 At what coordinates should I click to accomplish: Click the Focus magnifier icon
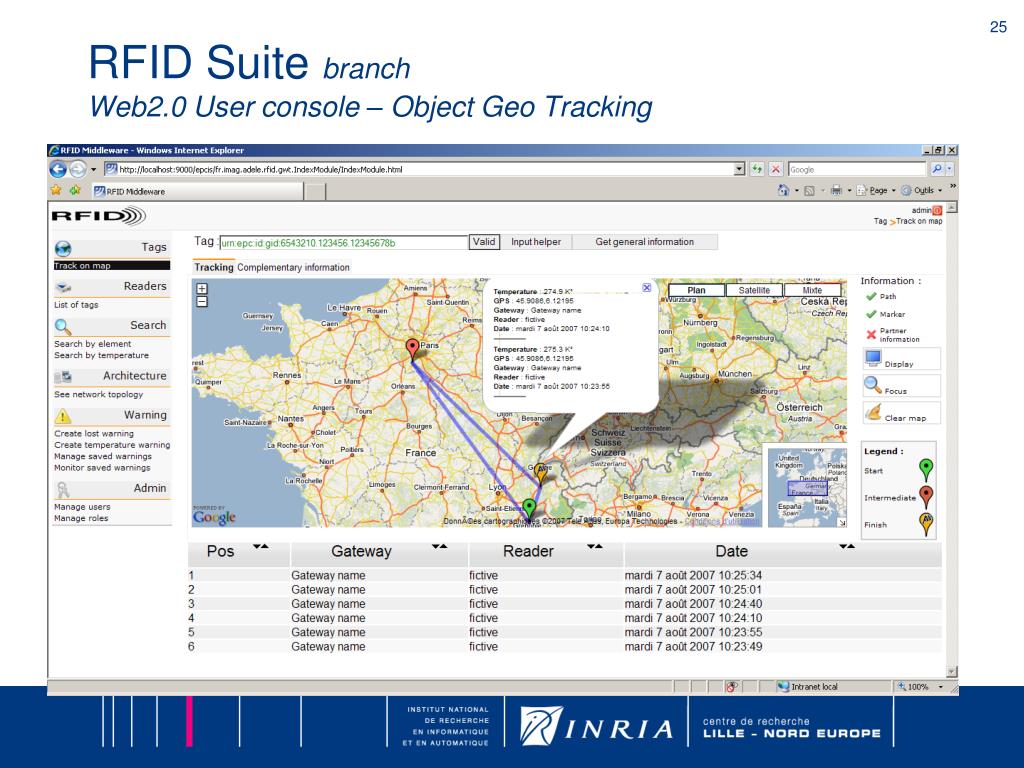[x=873, y=385]
